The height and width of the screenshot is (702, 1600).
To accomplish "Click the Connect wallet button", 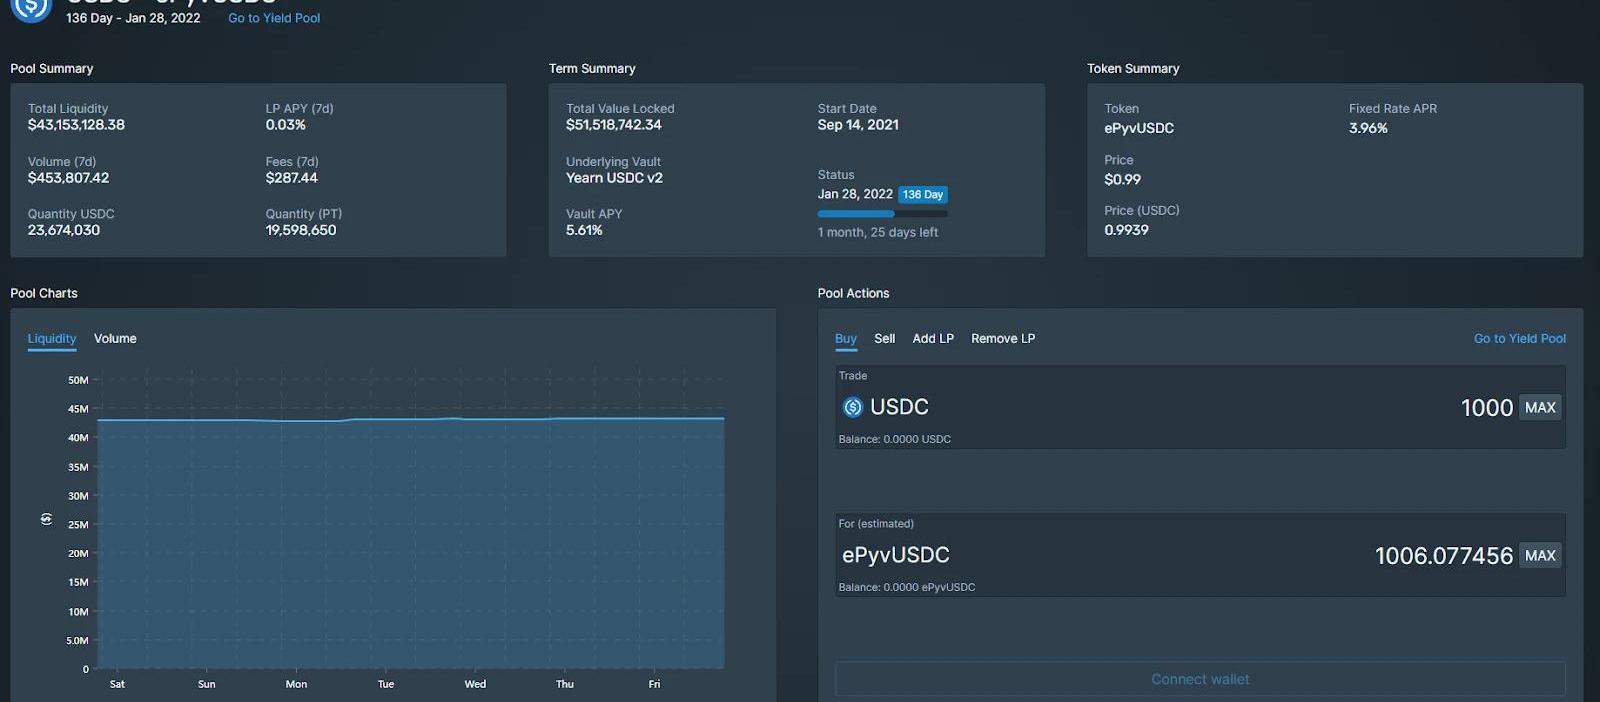I will [1199, 679].
